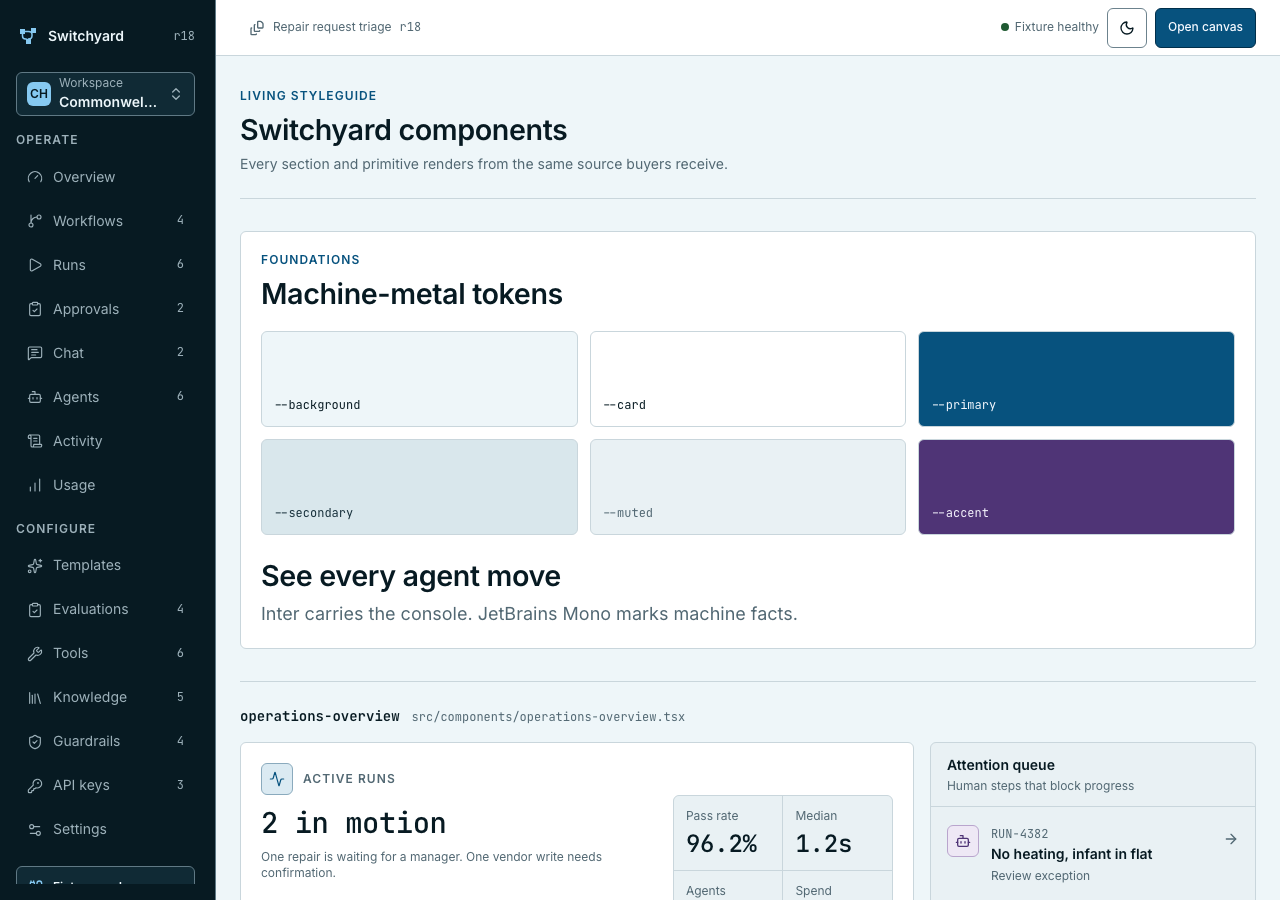Screen dimensions: 1280x900
Task: Click the Activity log icon
Action: 35,441
